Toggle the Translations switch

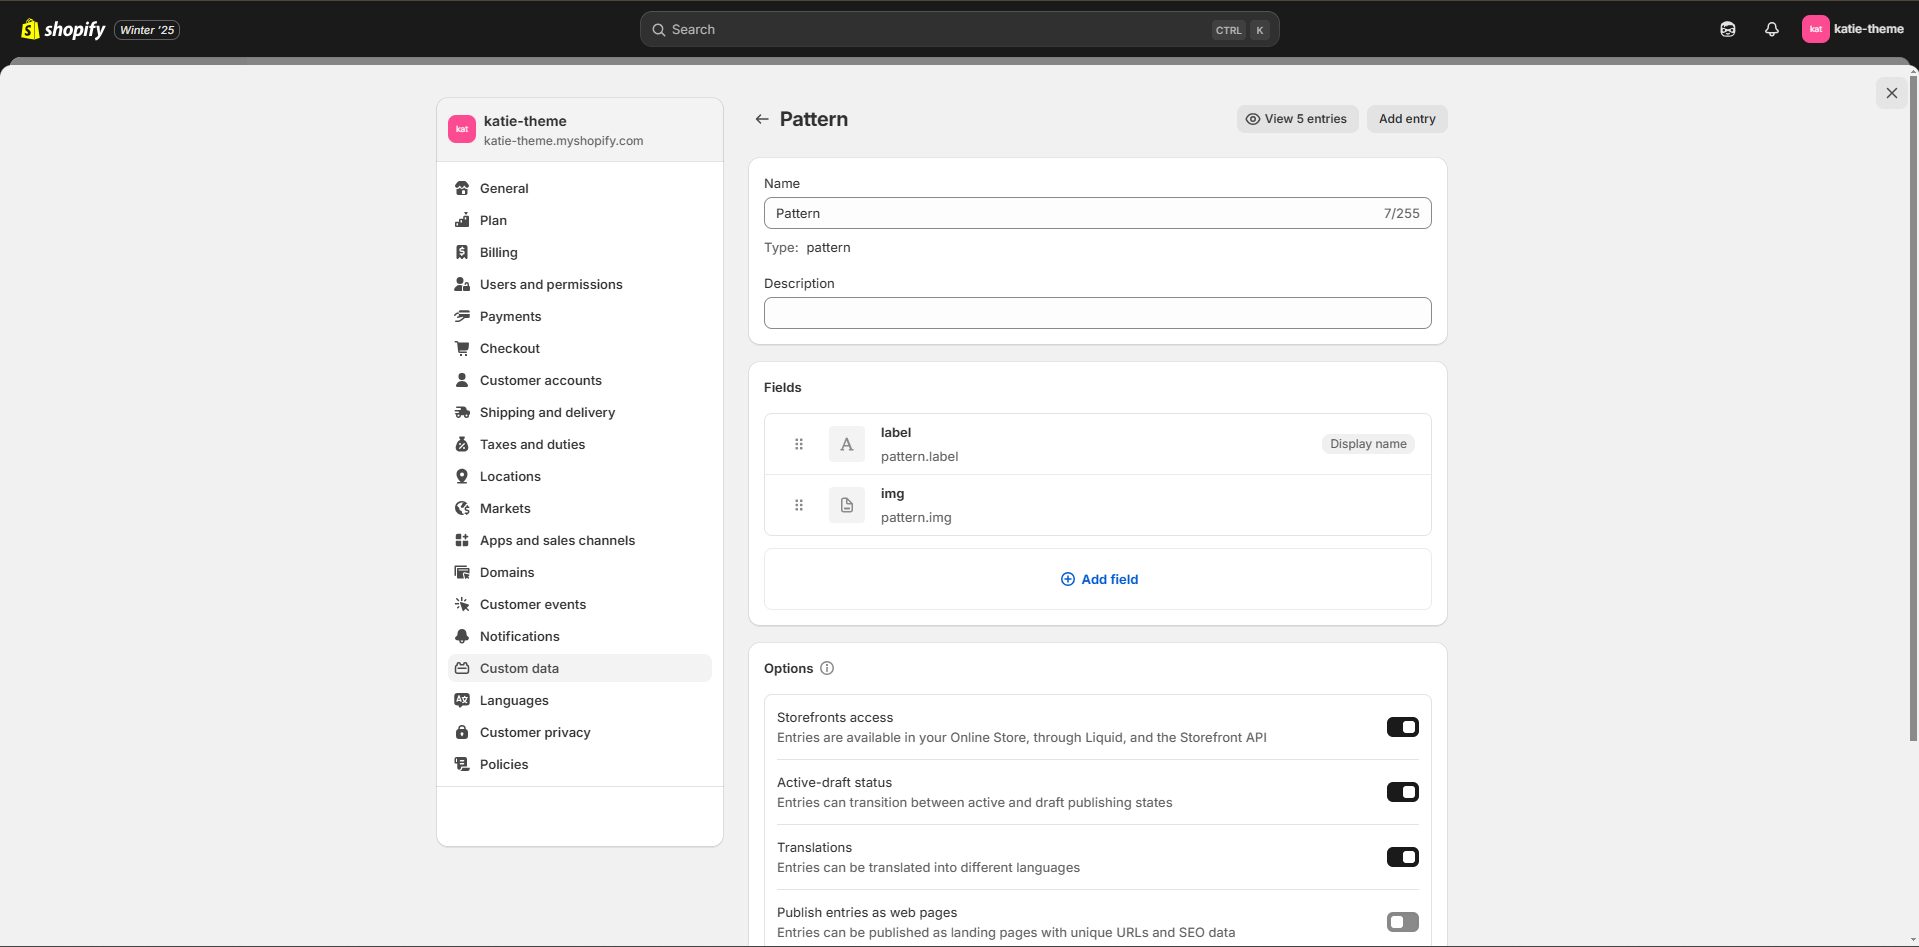tap(1402, 857)
